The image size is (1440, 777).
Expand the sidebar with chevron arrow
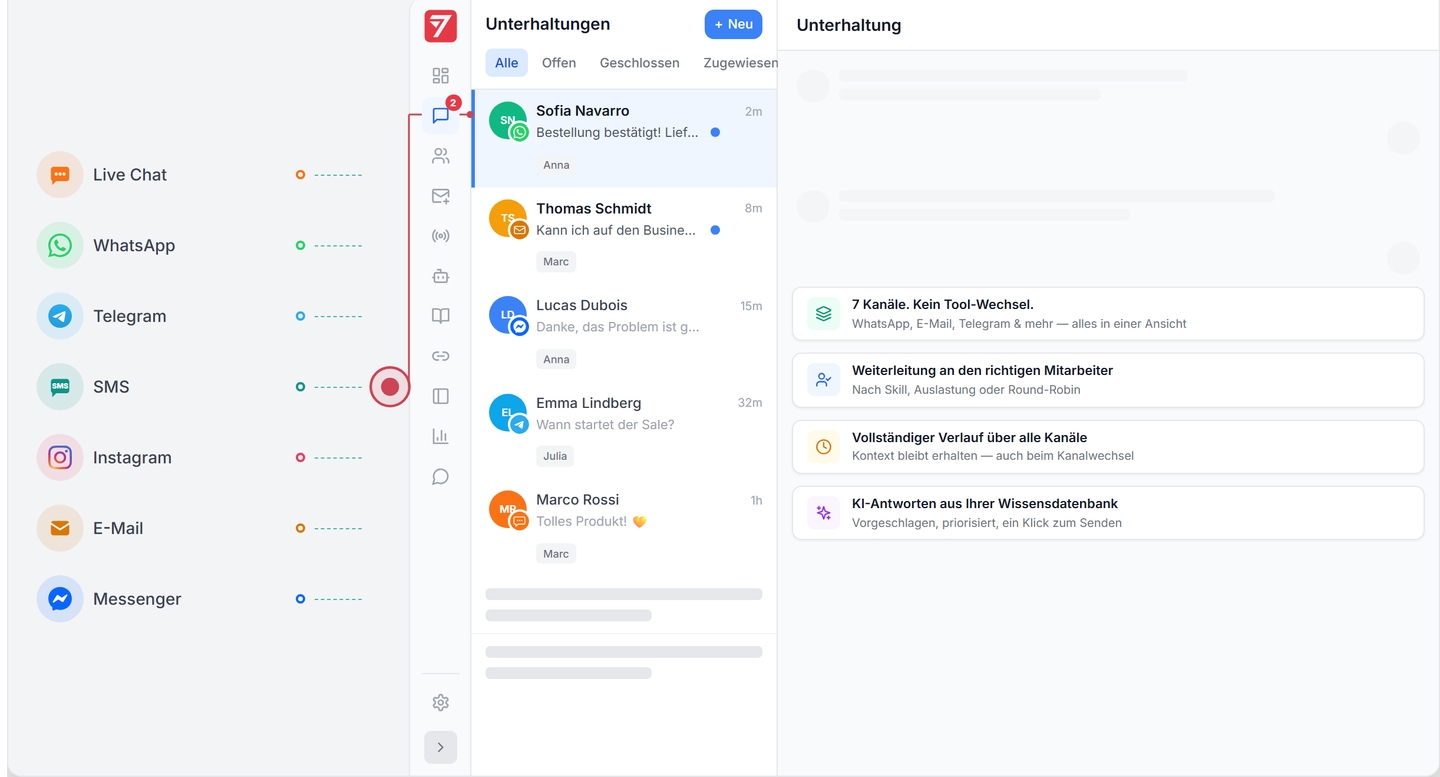[x=440, y=748]
